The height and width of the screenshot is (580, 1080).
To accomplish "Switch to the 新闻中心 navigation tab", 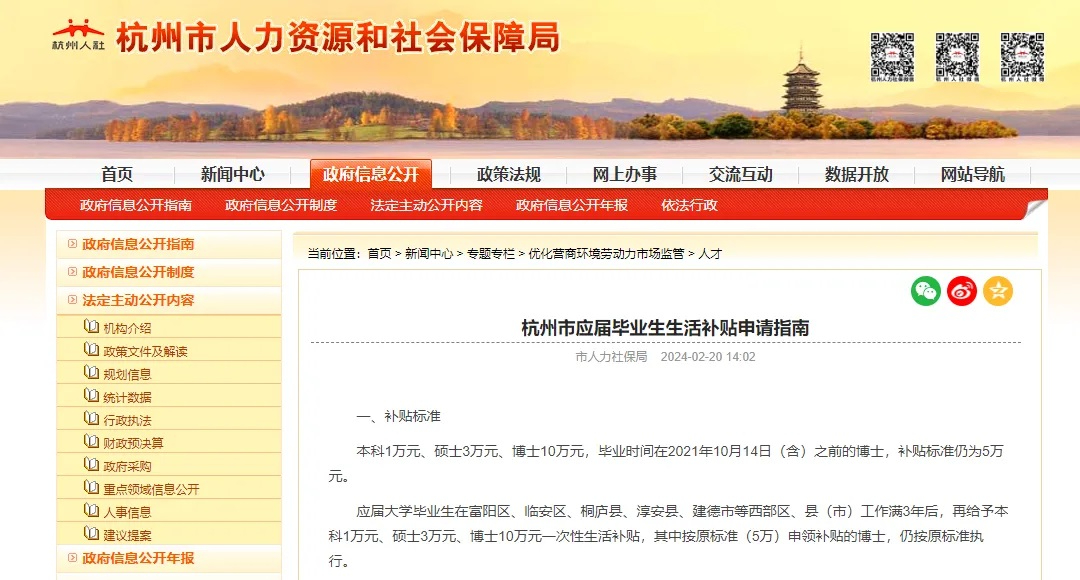I will (x=232, y=174).
